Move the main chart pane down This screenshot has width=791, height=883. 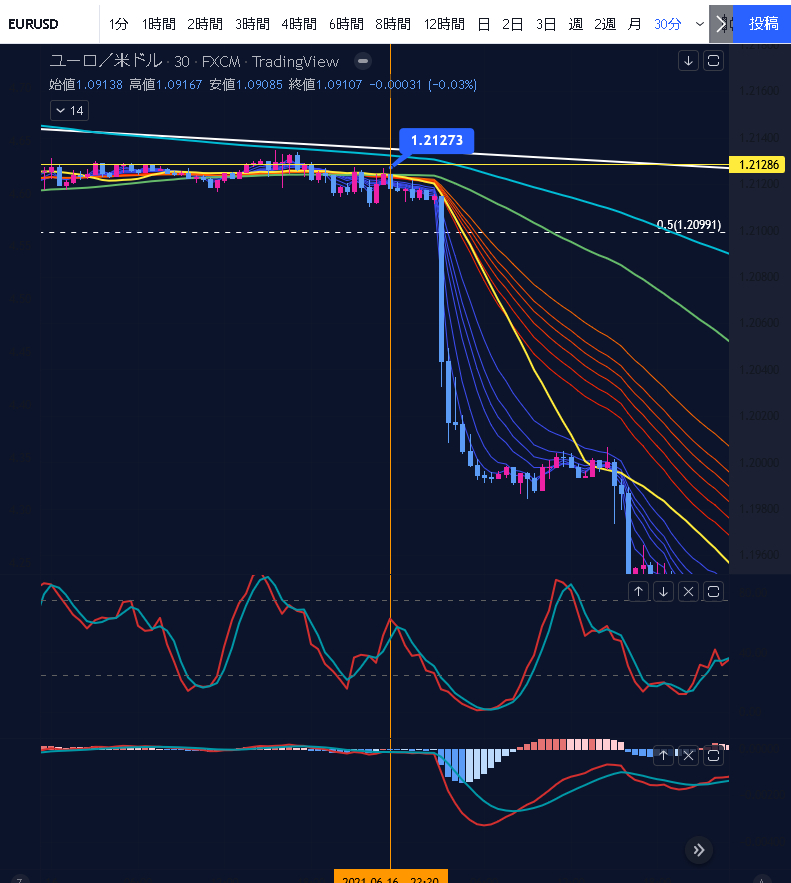[x=688, y=61]
